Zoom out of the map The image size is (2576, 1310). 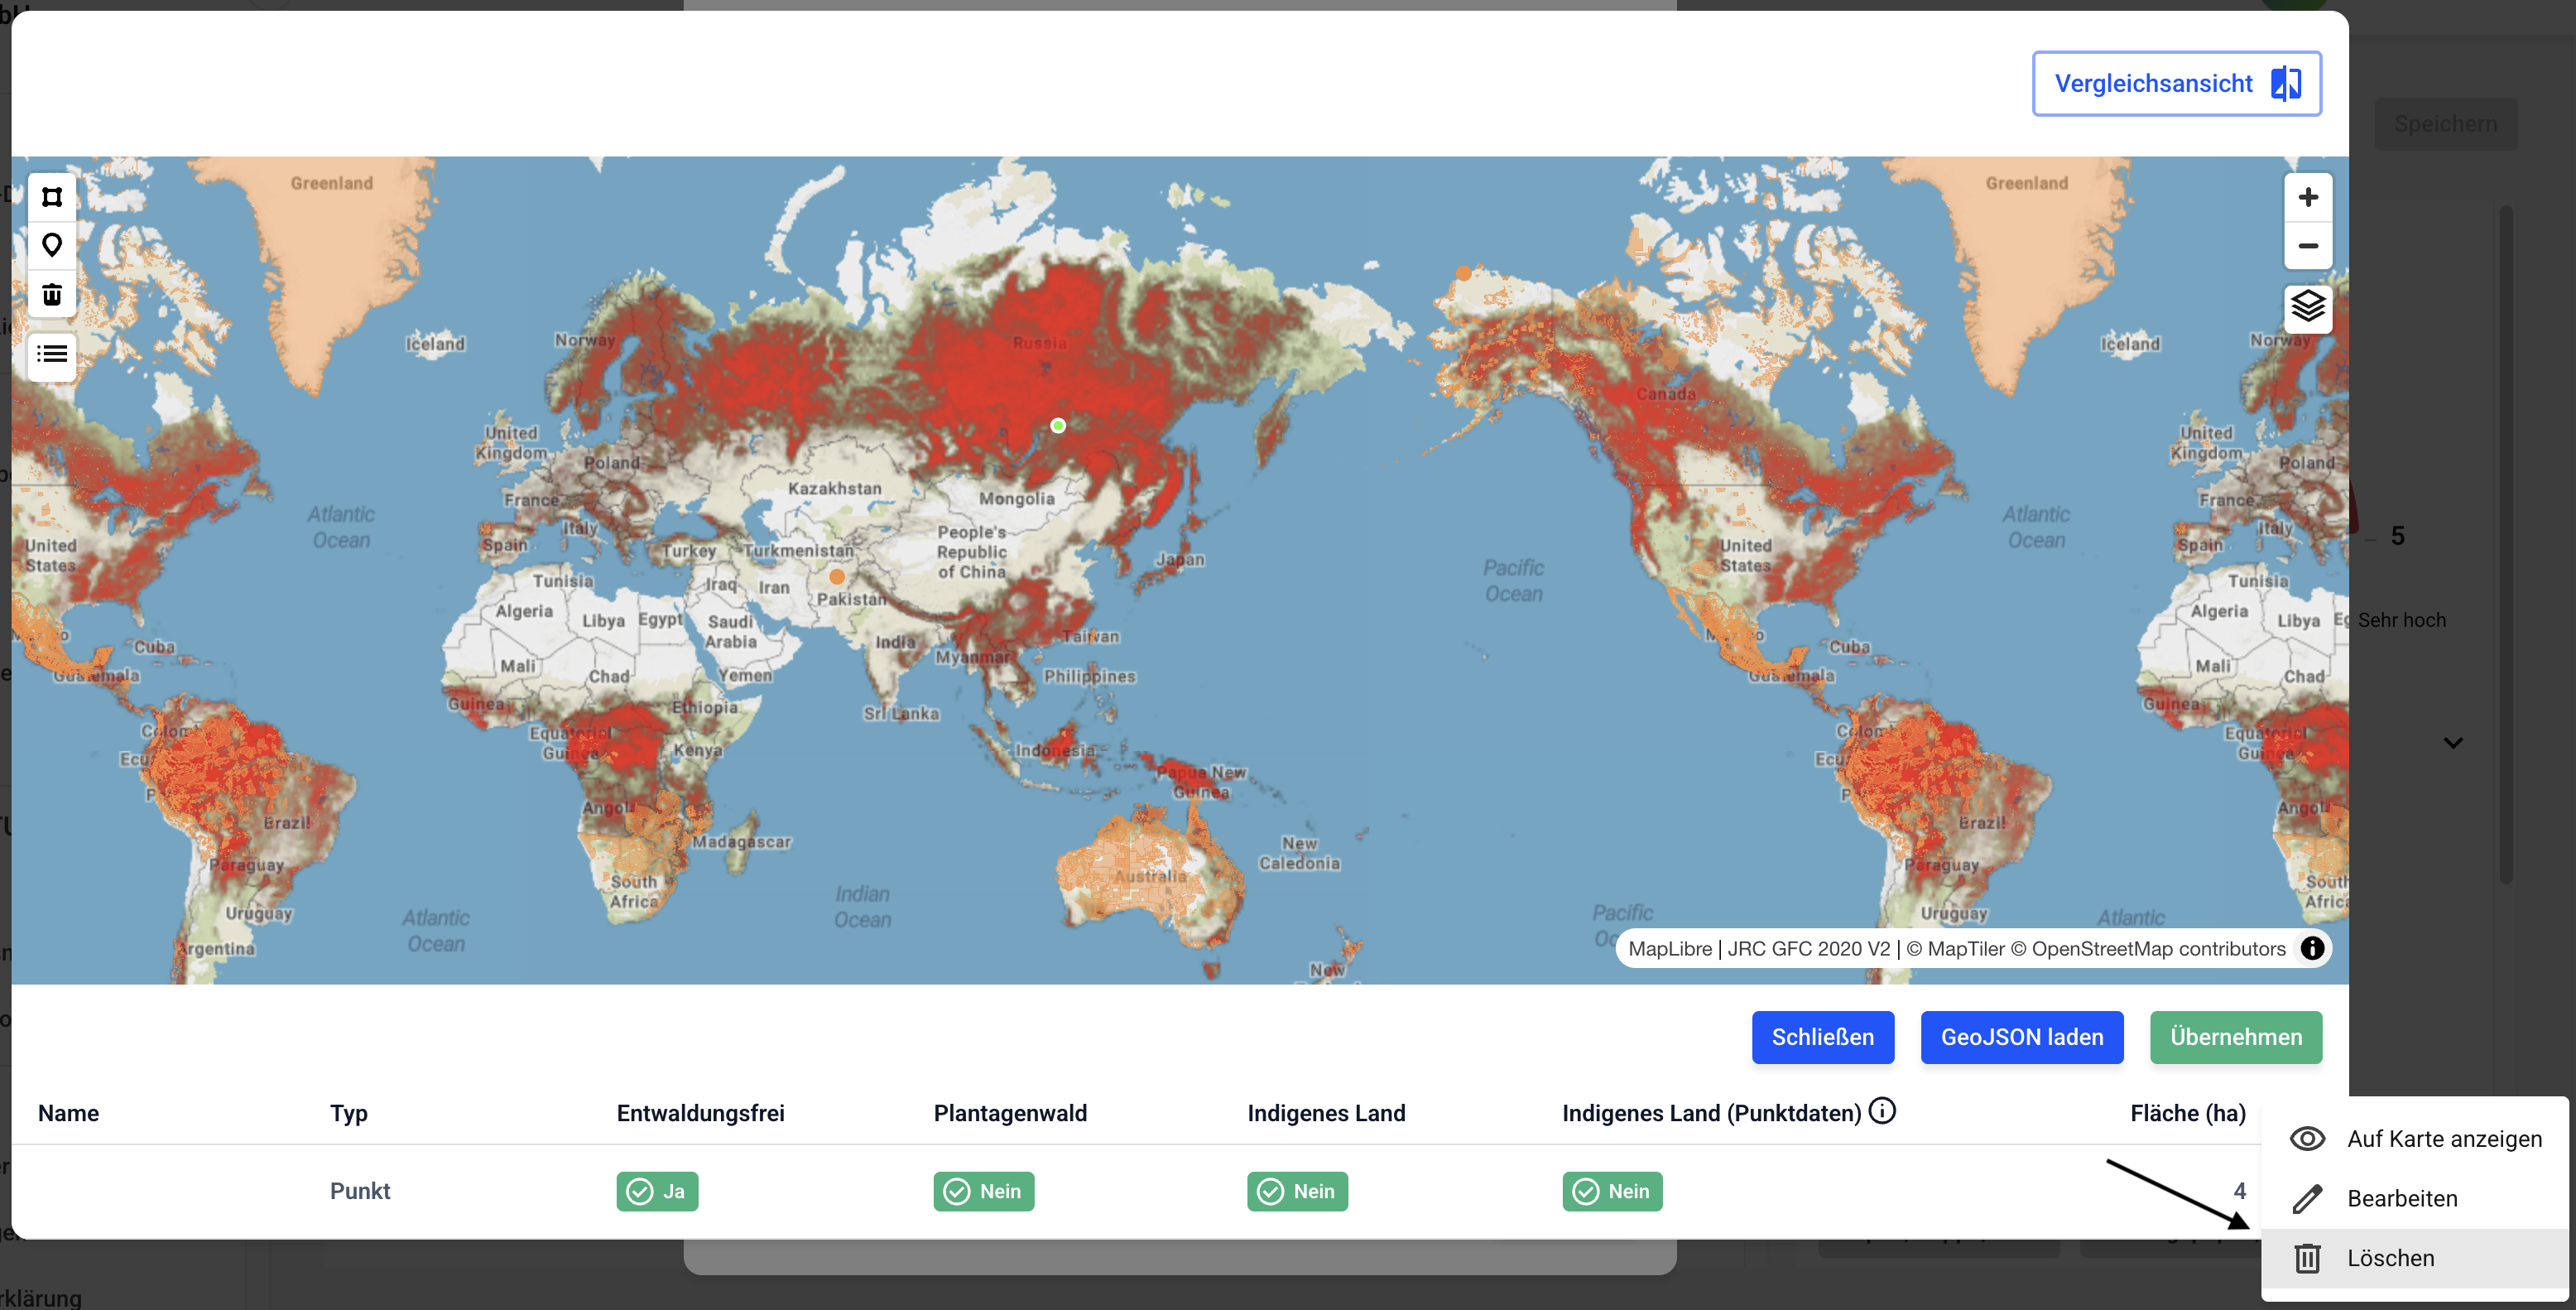[2307, 246]
